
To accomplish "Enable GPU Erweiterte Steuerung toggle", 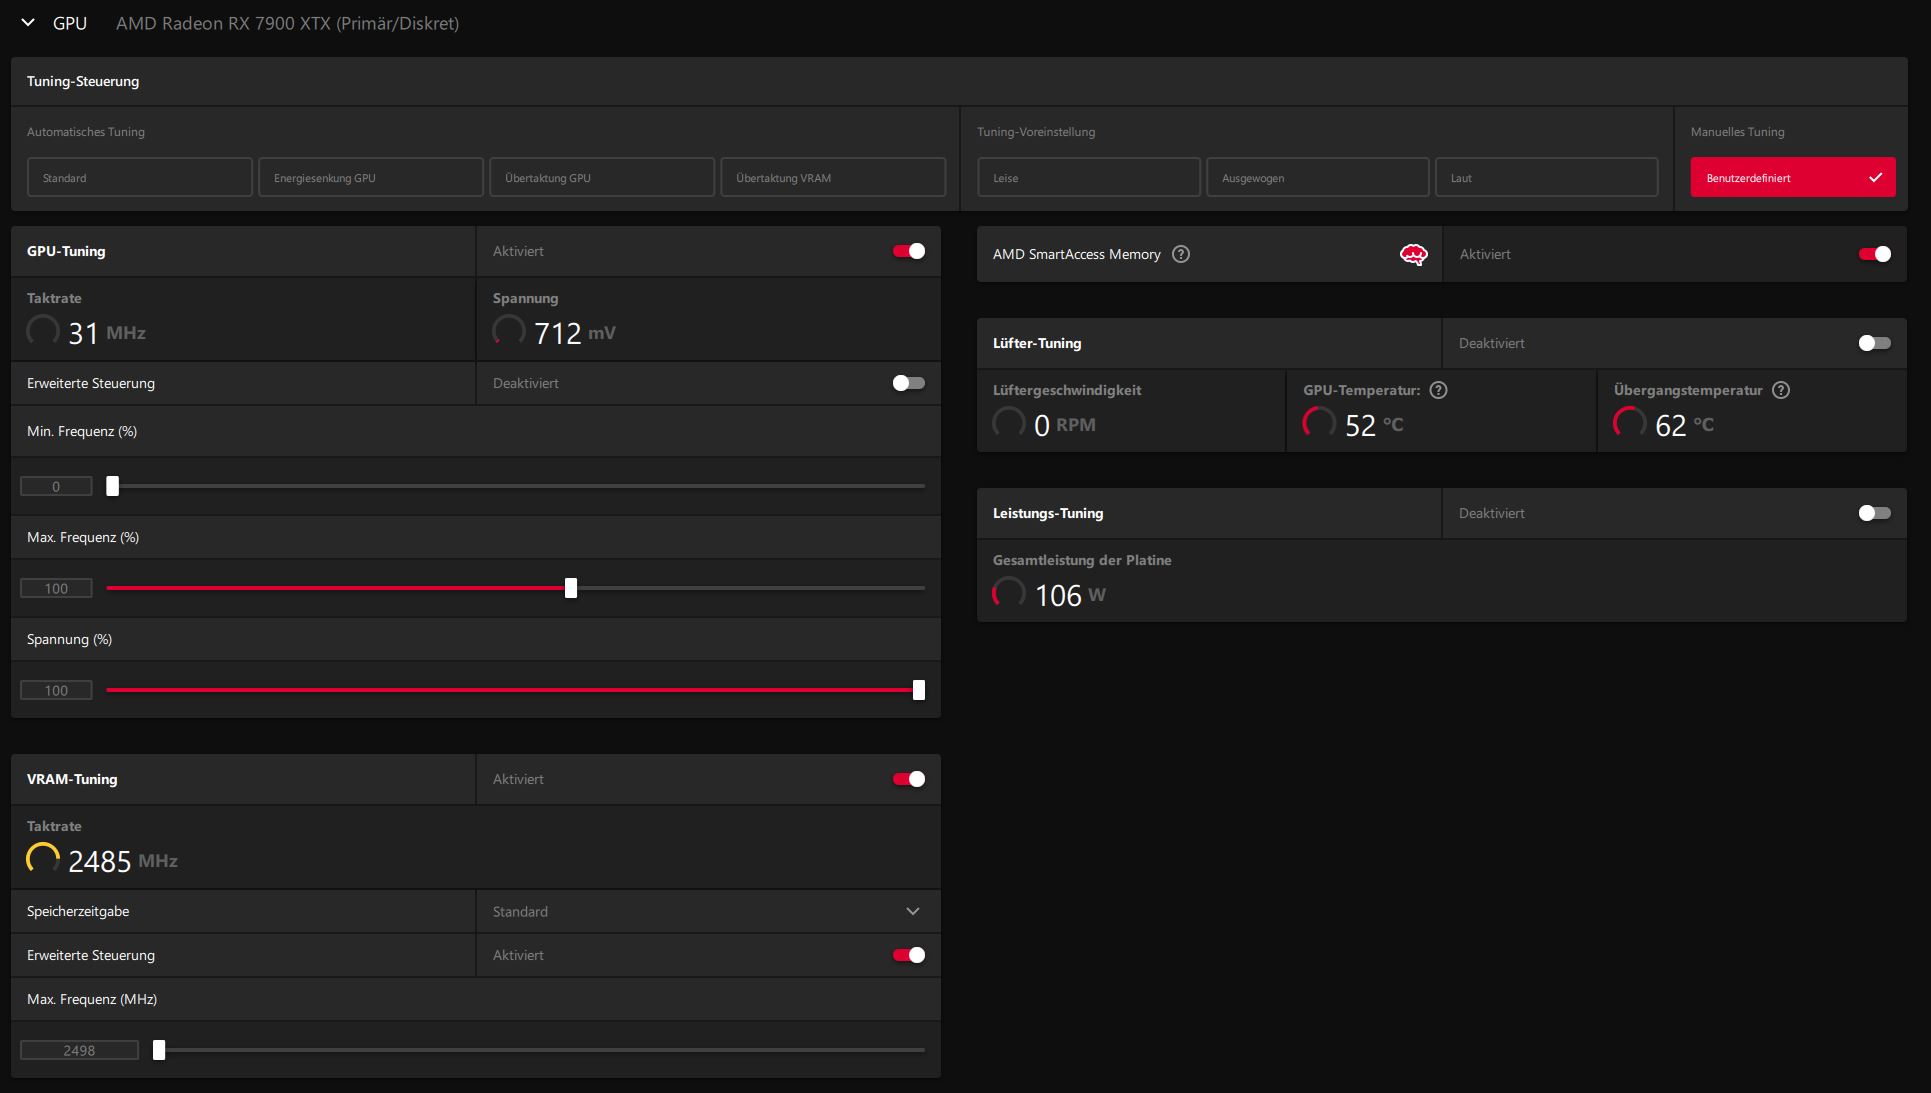I will coord(908,383).
